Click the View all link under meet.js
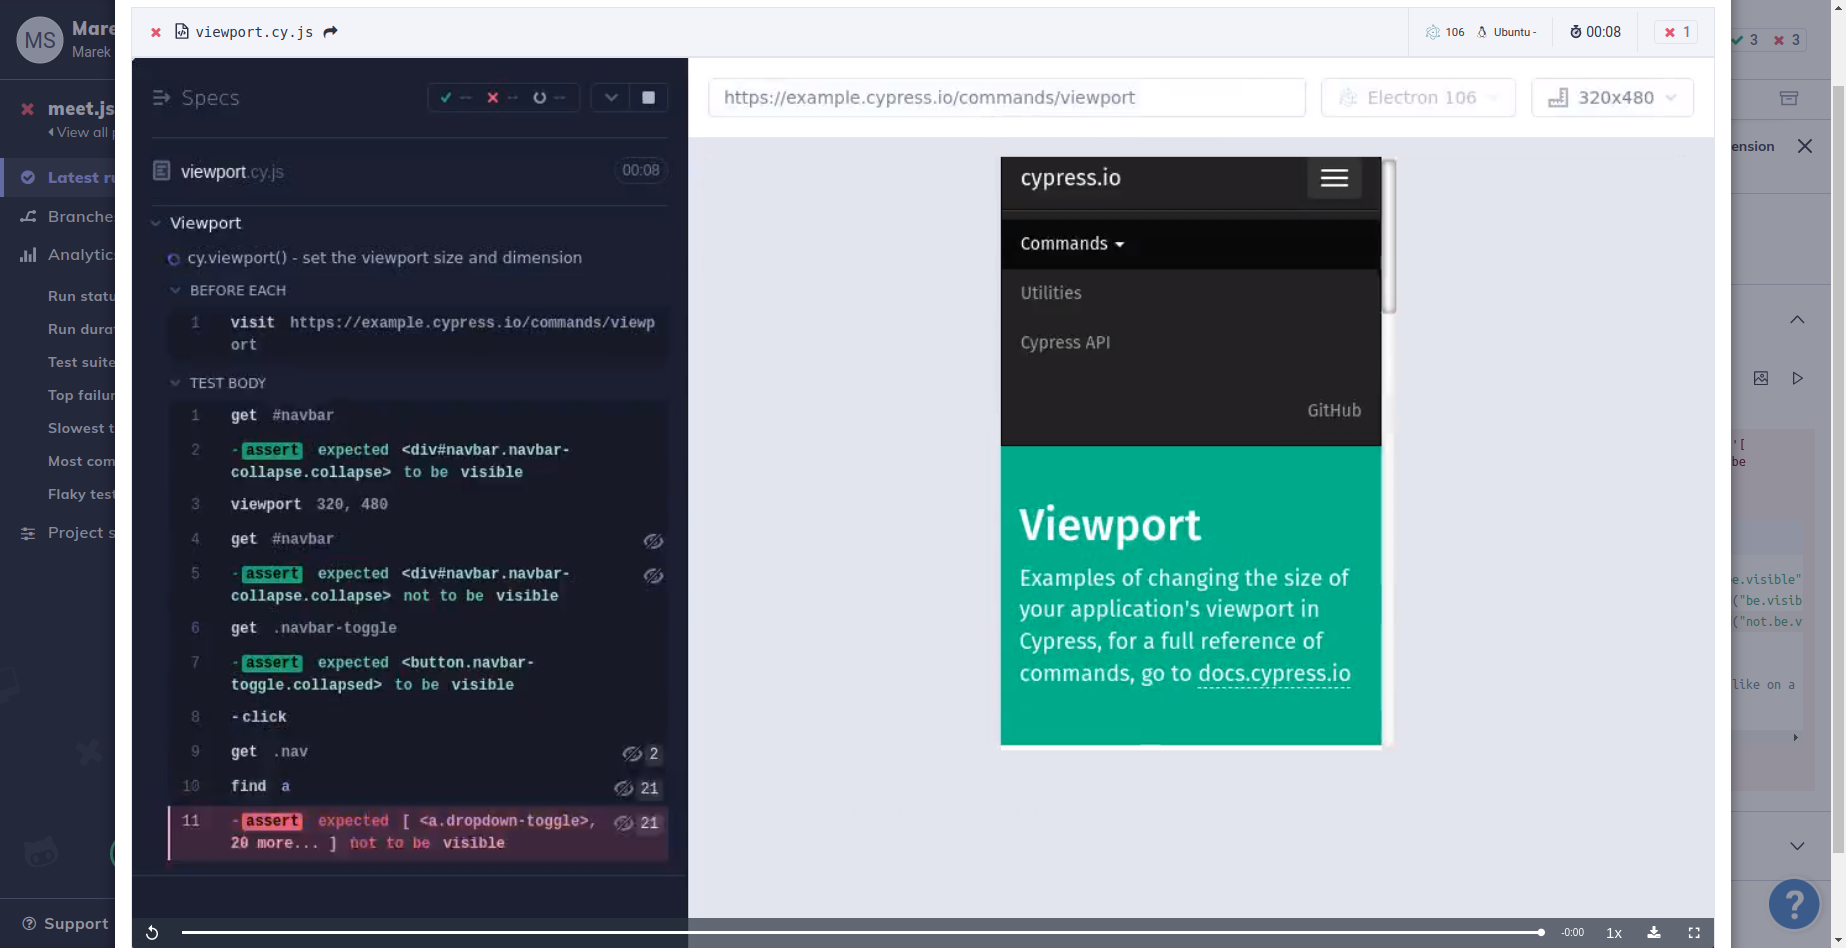 coord(81,132)
